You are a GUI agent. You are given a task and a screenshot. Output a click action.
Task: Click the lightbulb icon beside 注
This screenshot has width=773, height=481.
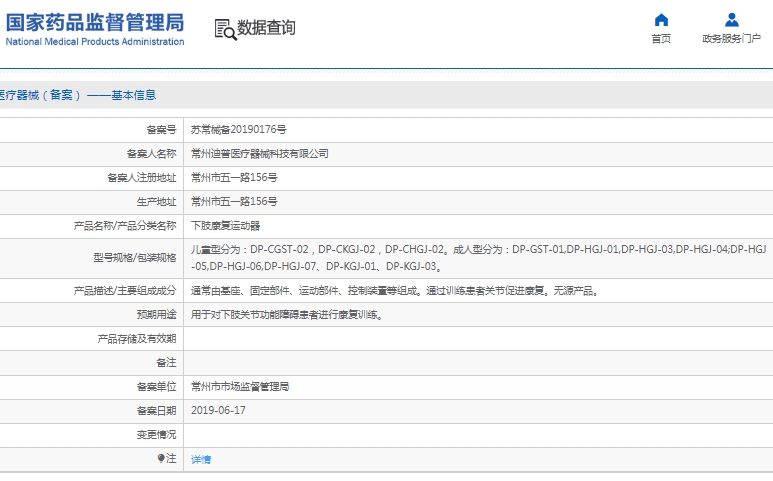(161, 459)
